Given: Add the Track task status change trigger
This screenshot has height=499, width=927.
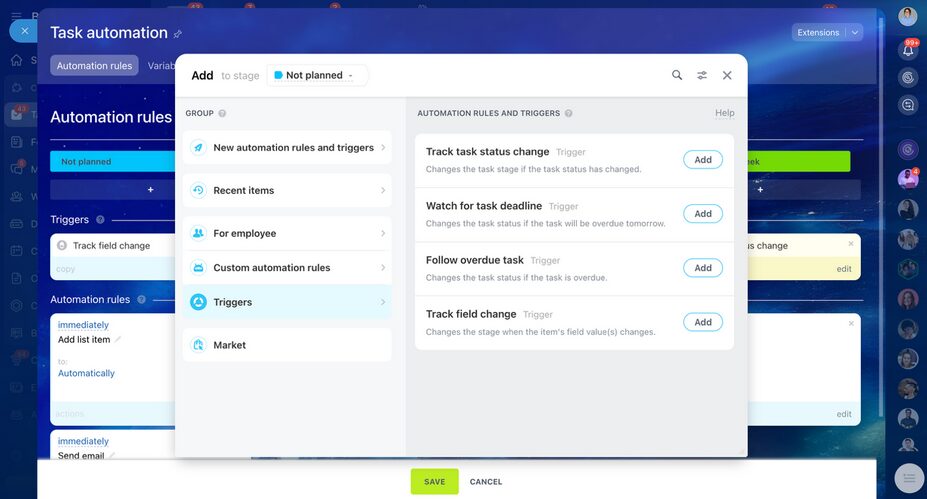Looking at the screenshot, I should 703,160.
